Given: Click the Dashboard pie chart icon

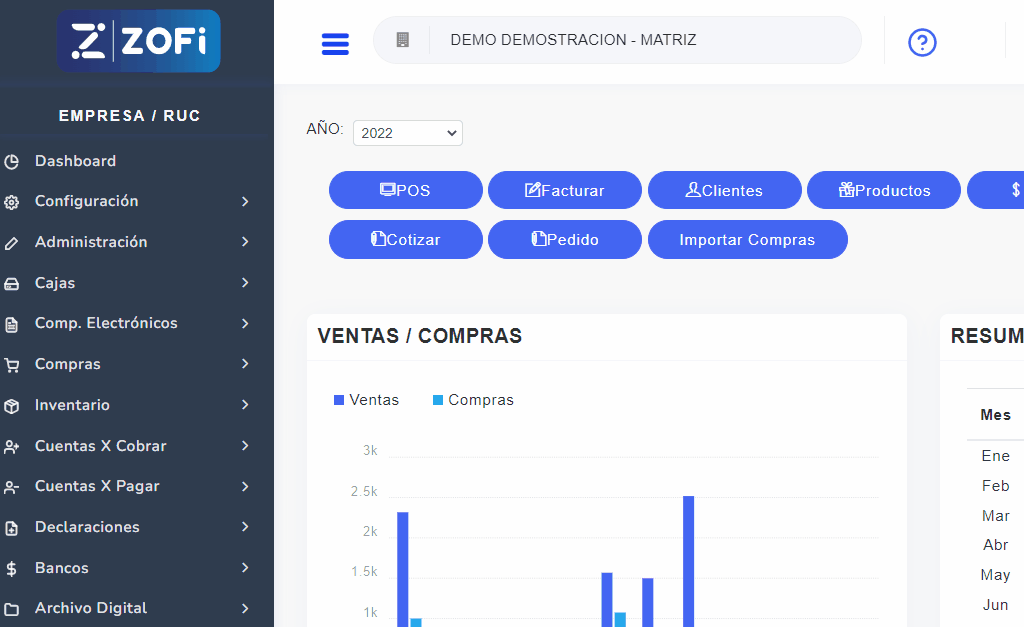Looking at the screenshot, I should [12, 161].
